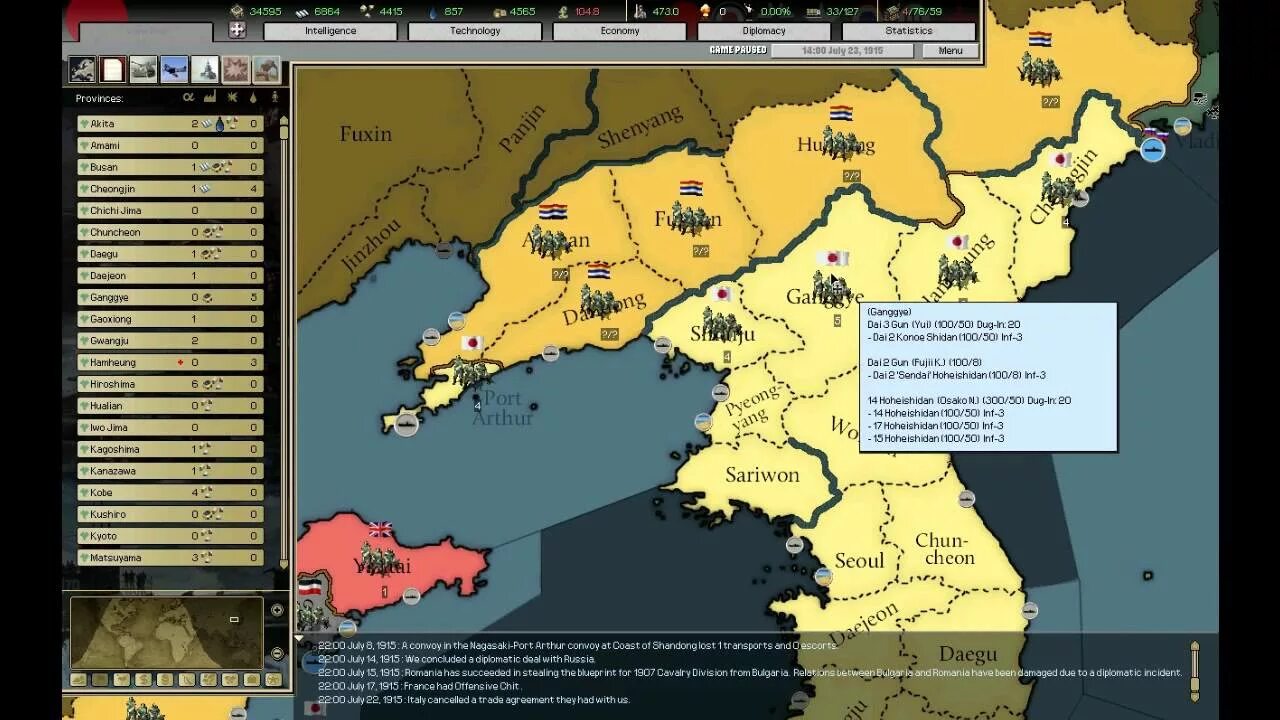Zoom in with minimap plus button

[x=277, y=610]
